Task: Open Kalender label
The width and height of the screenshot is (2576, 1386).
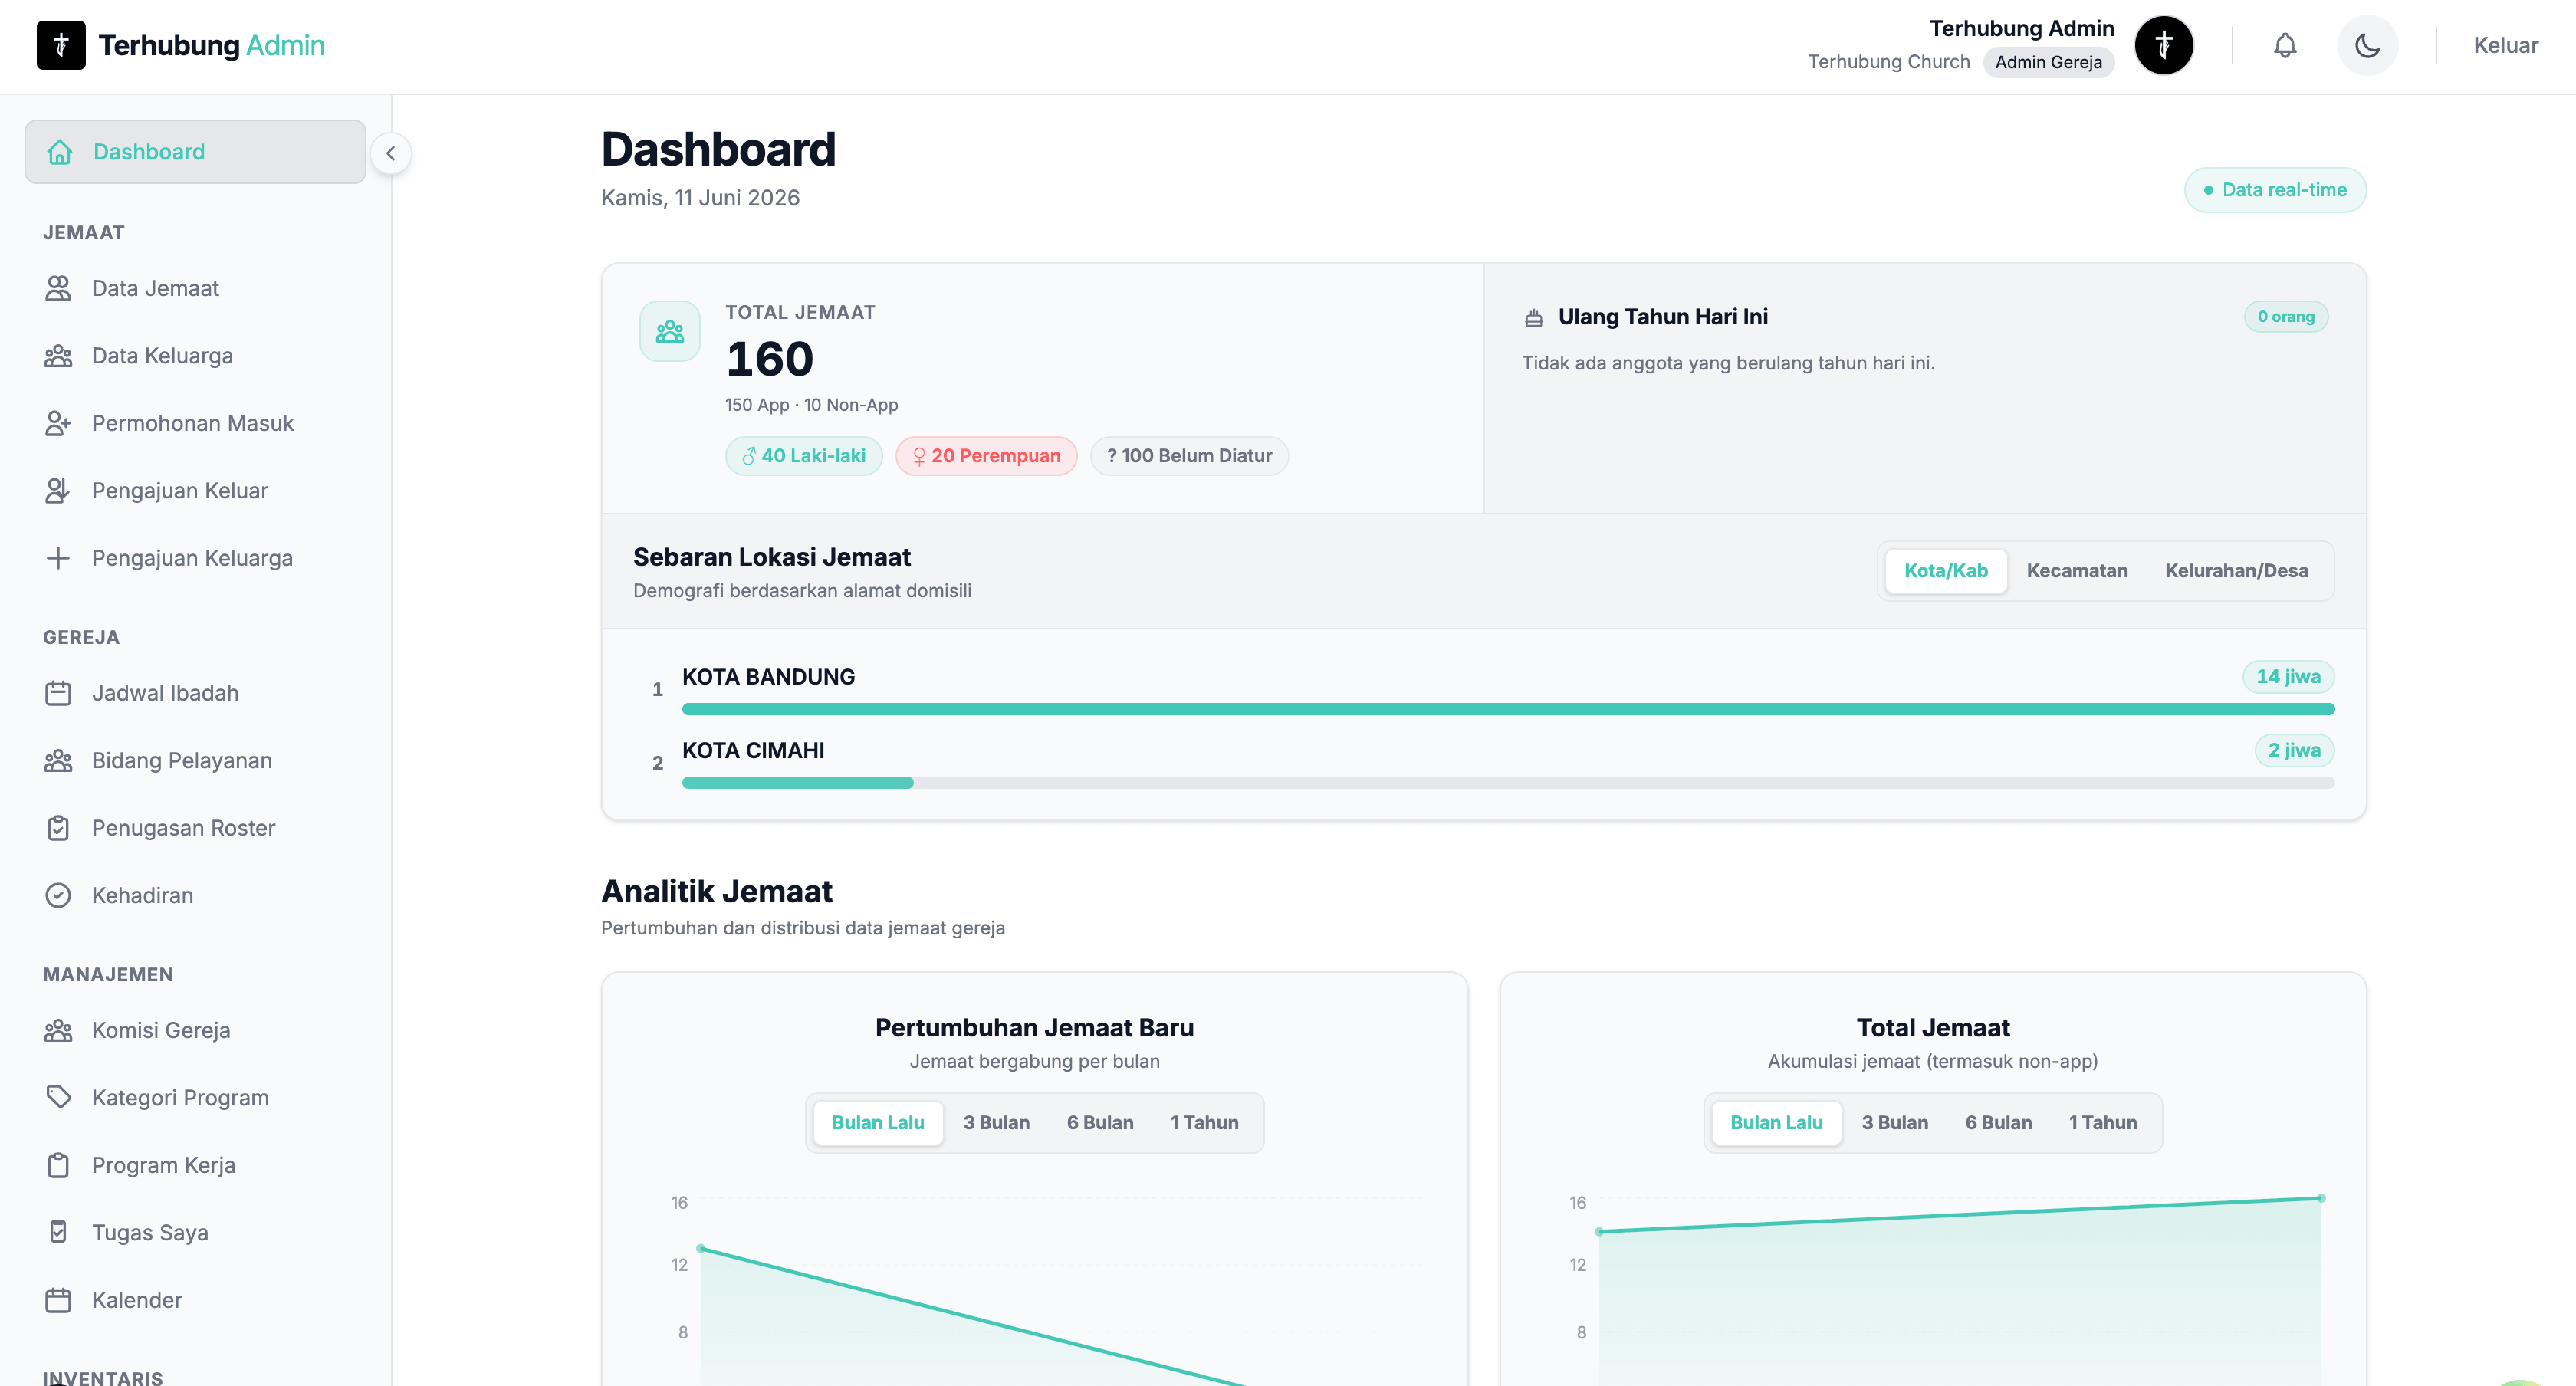Action: coord(137,1300)
